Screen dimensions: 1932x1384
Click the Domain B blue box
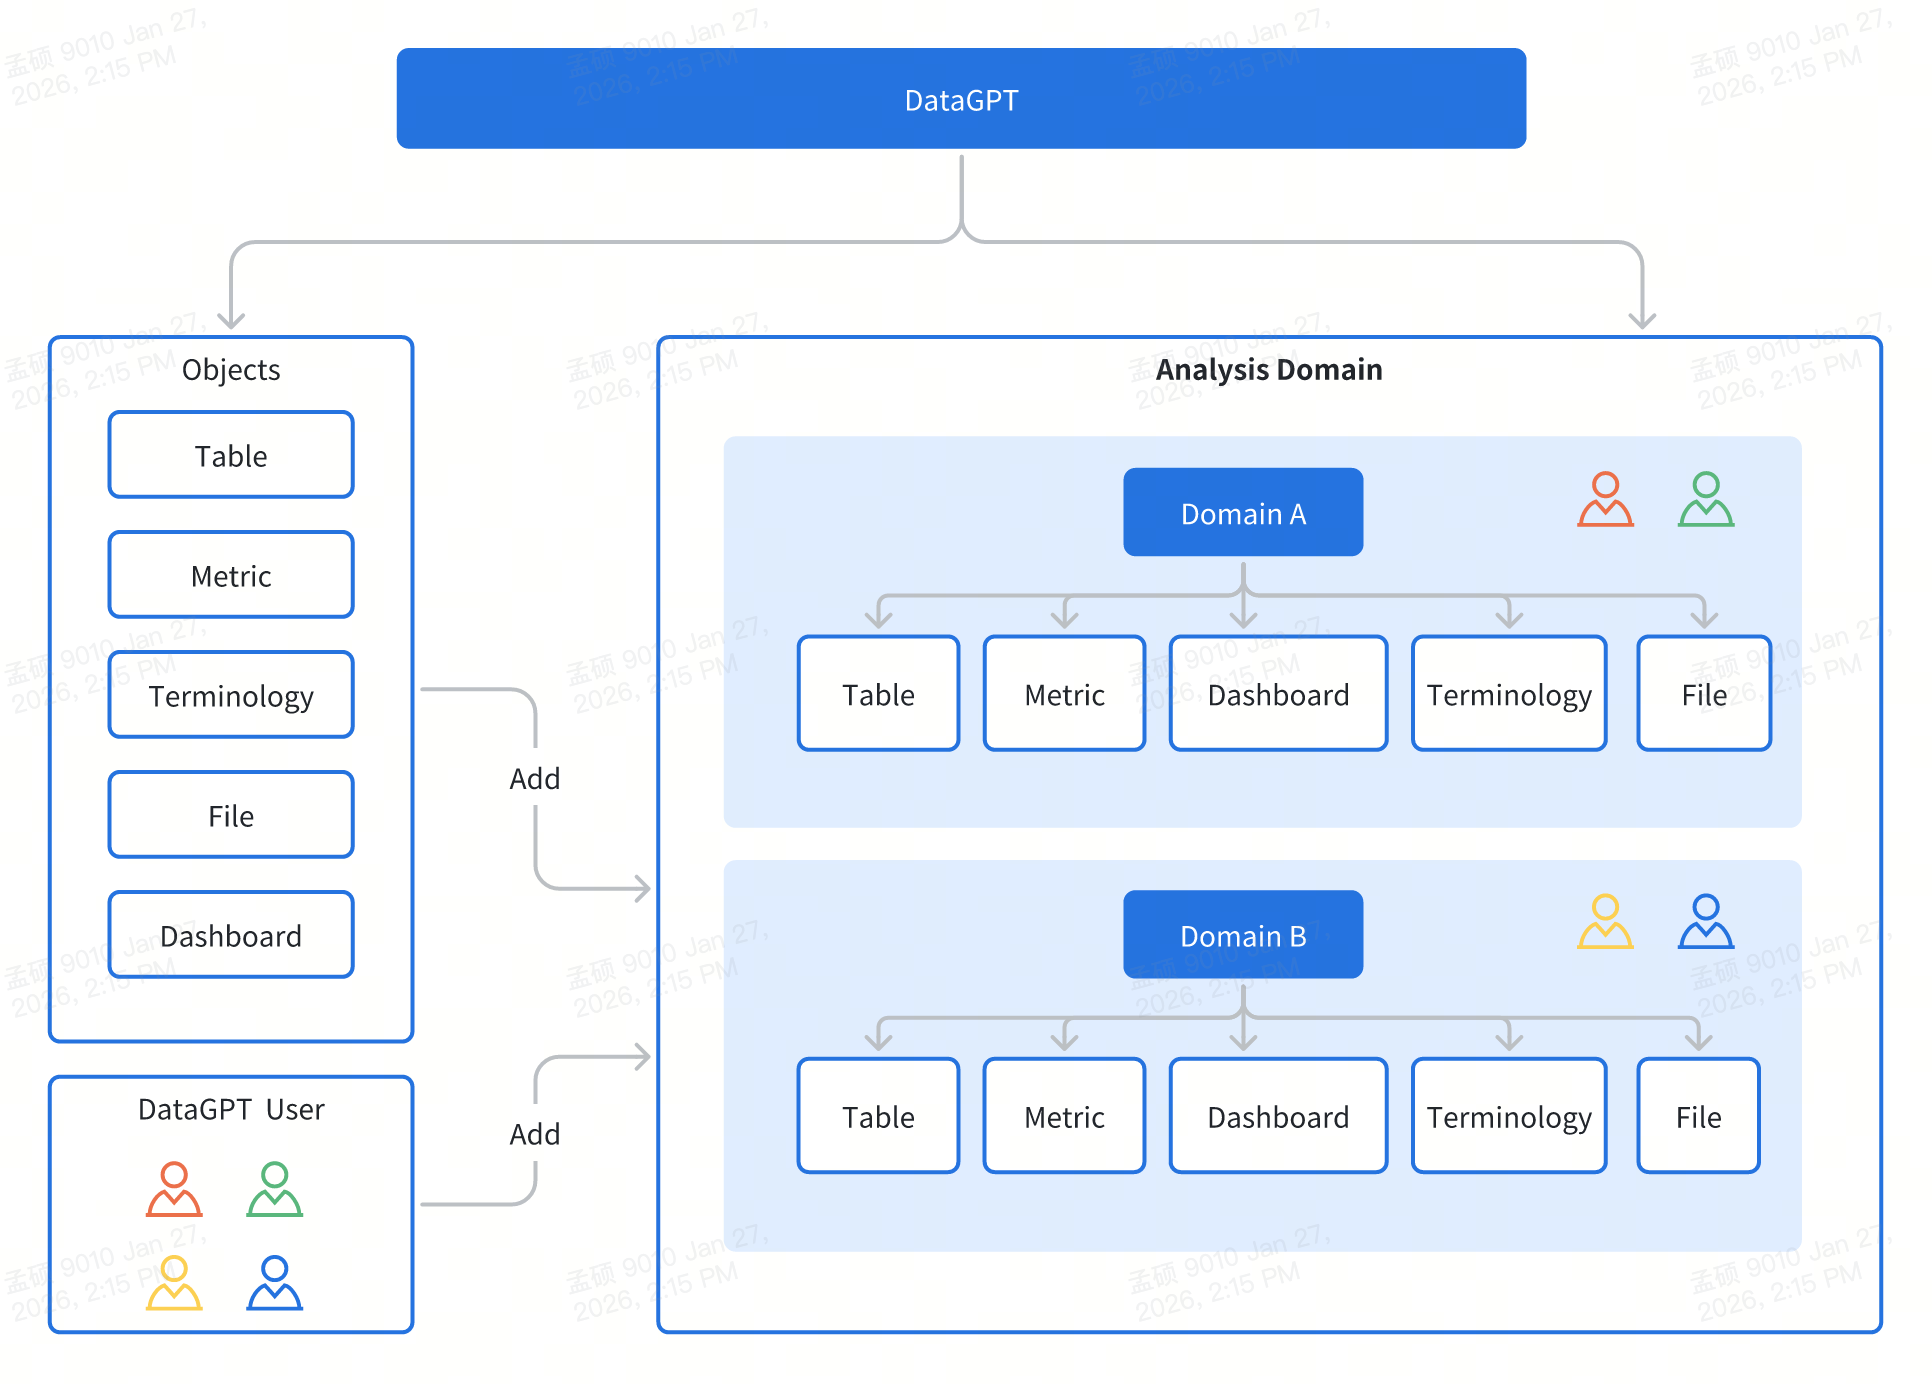tap(1242, 935)
